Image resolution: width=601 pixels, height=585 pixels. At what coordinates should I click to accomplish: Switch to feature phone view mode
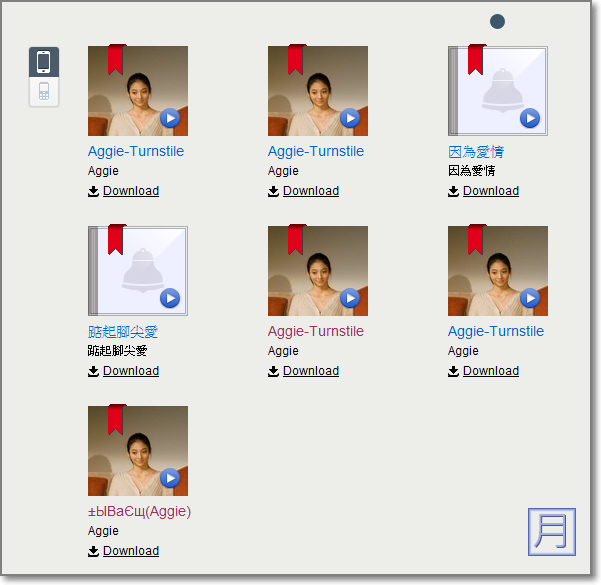pos(44,92)
